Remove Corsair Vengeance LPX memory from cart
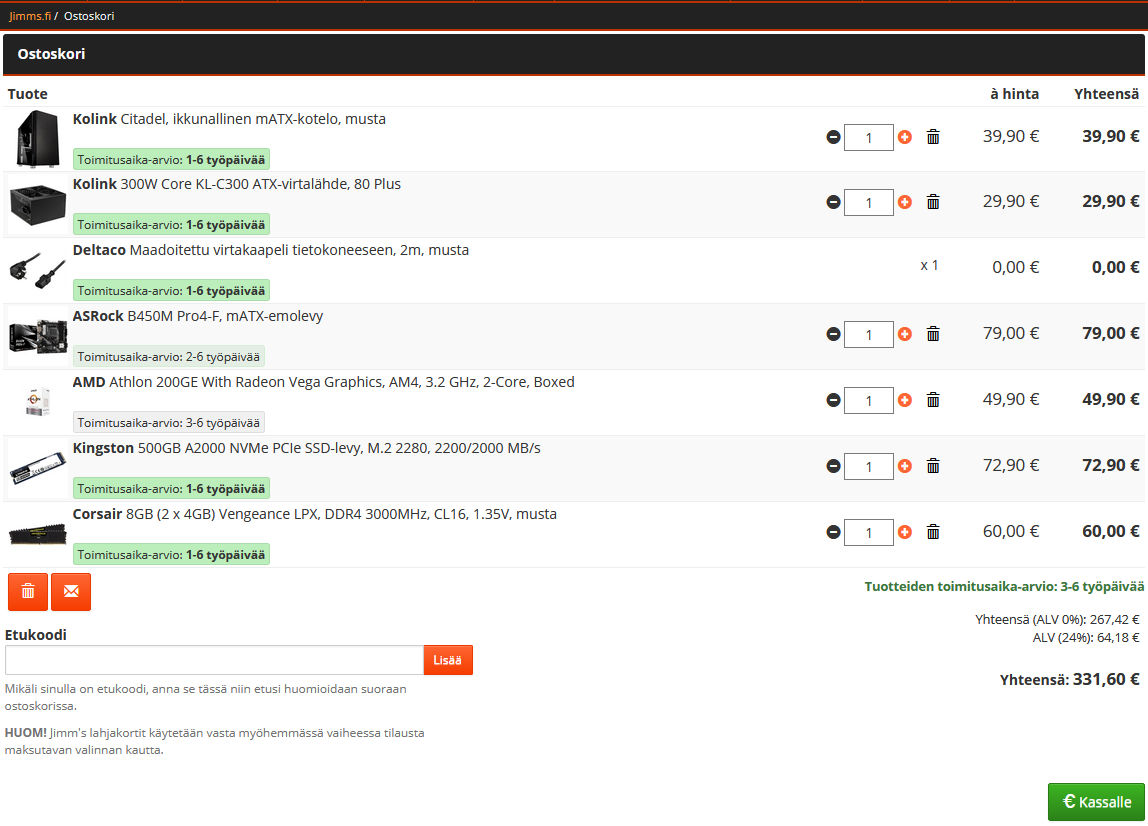The height and width of the screenshot is (826, 1148). pos(933,532)
